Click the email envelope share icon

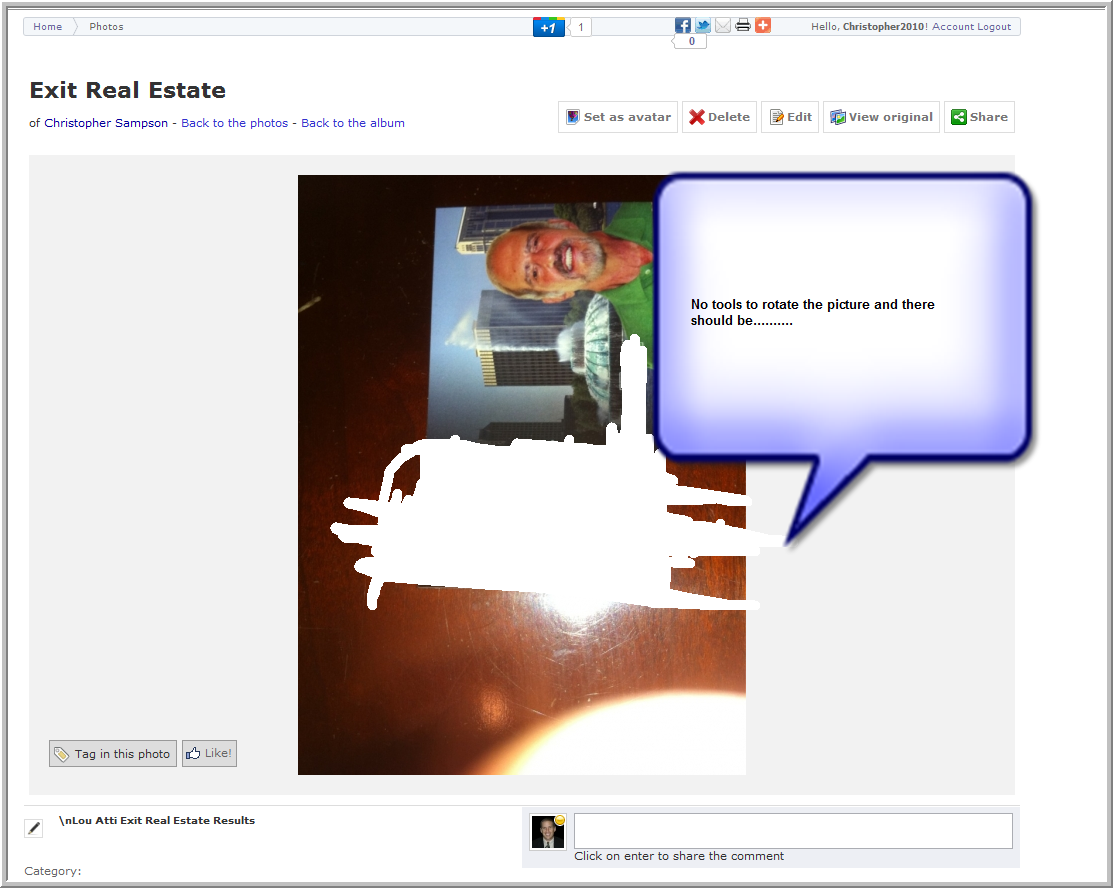[723, 26]
